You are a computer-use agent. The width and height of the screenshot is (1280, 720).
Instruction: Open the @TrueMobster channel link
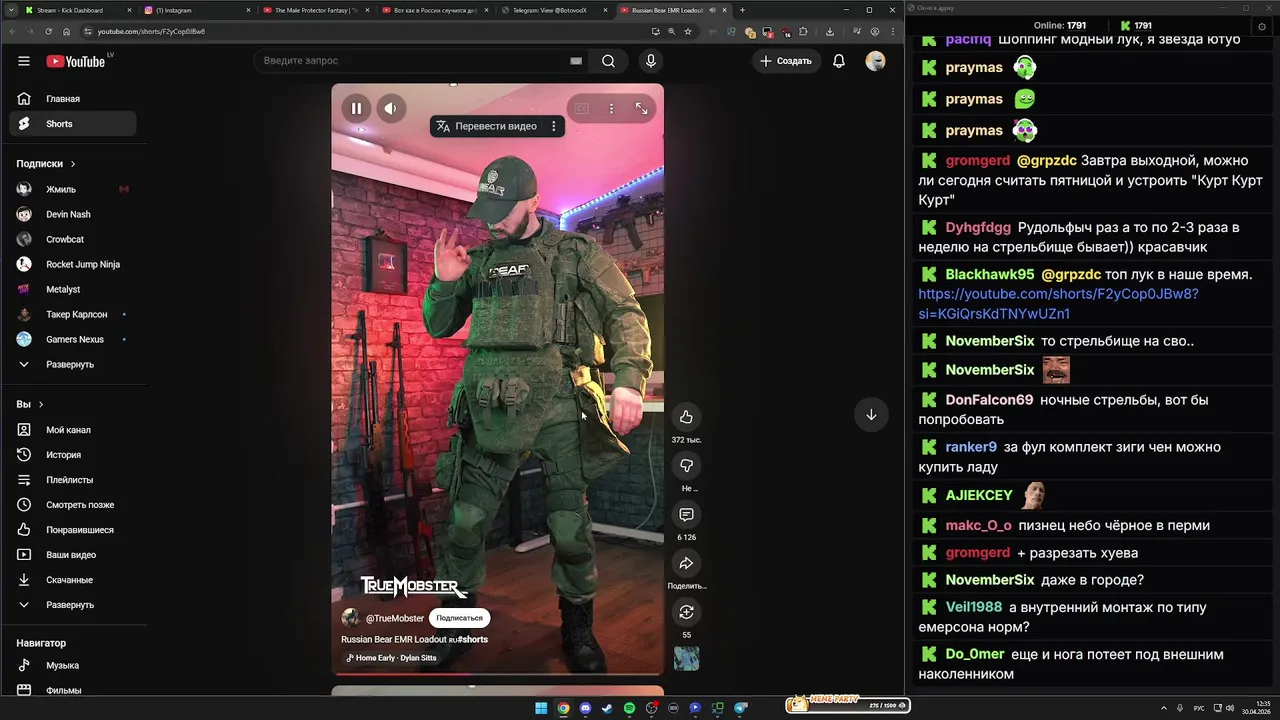(394, 618)
